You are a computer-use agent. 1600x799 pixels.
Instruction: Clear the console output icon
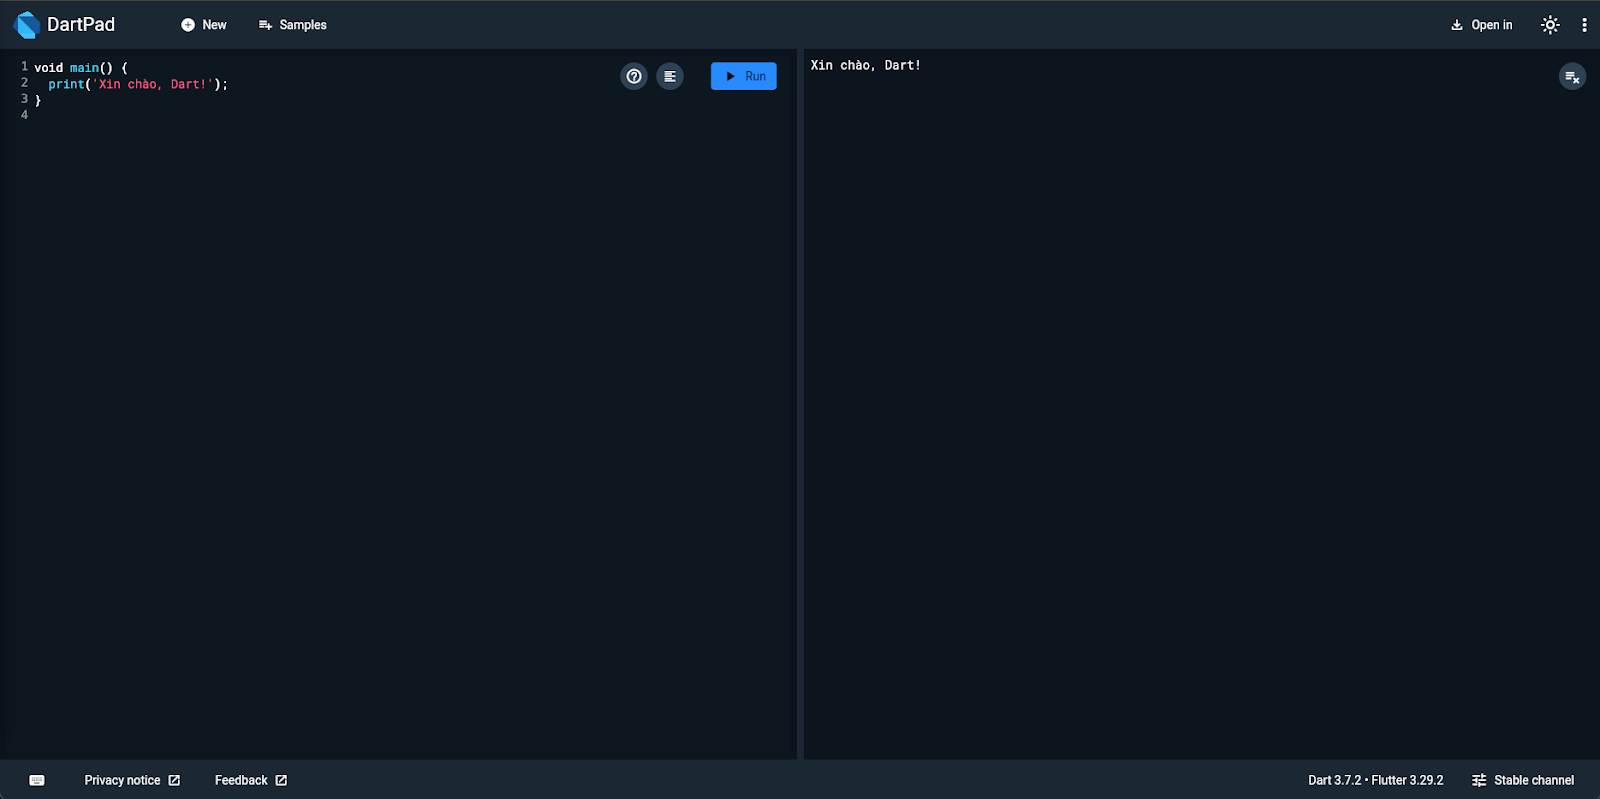[x=1572, y=77]
